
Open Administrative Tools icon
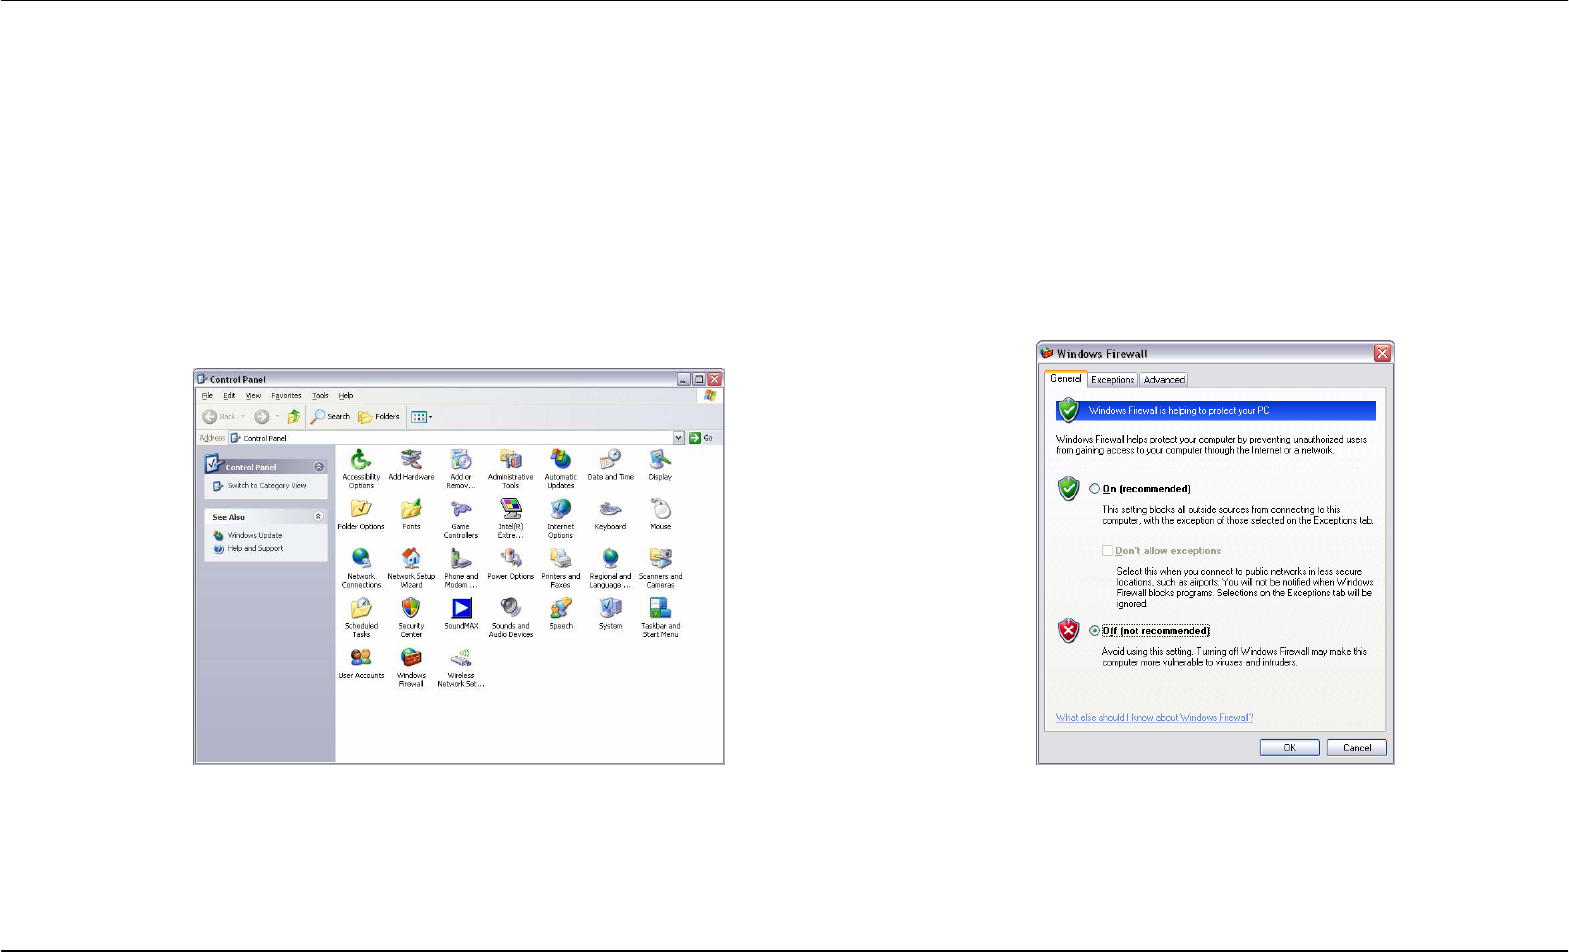511,459
